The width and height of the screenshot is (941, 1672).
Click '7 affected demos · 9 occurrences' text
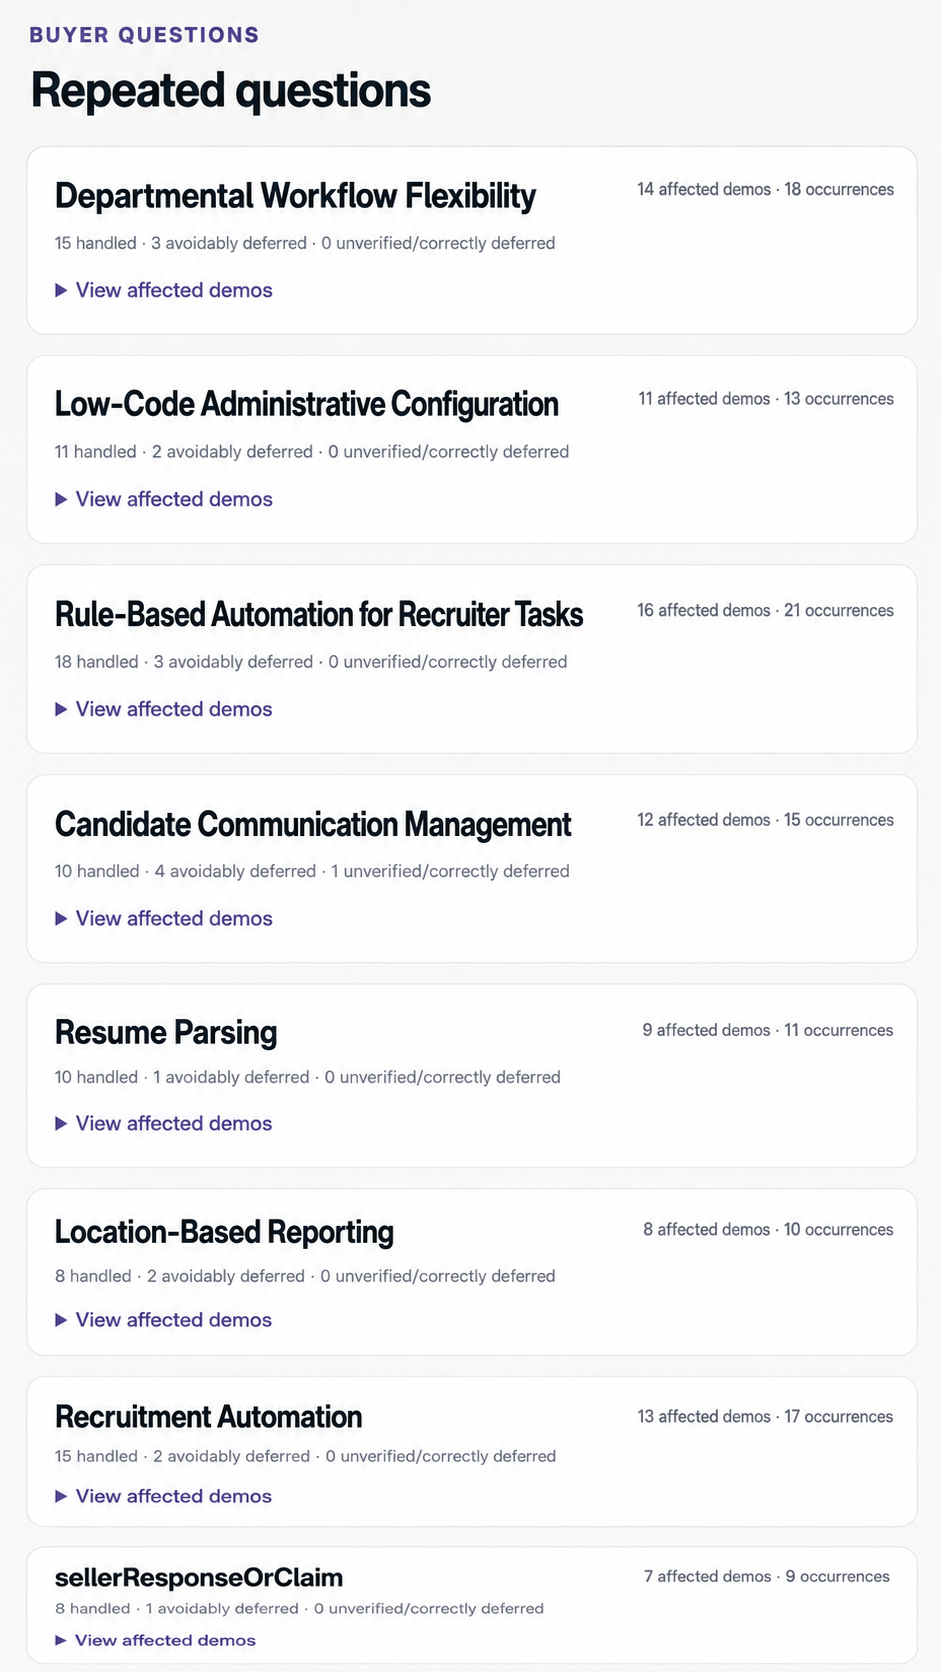pyautogui.click(x=767, y=1576)
